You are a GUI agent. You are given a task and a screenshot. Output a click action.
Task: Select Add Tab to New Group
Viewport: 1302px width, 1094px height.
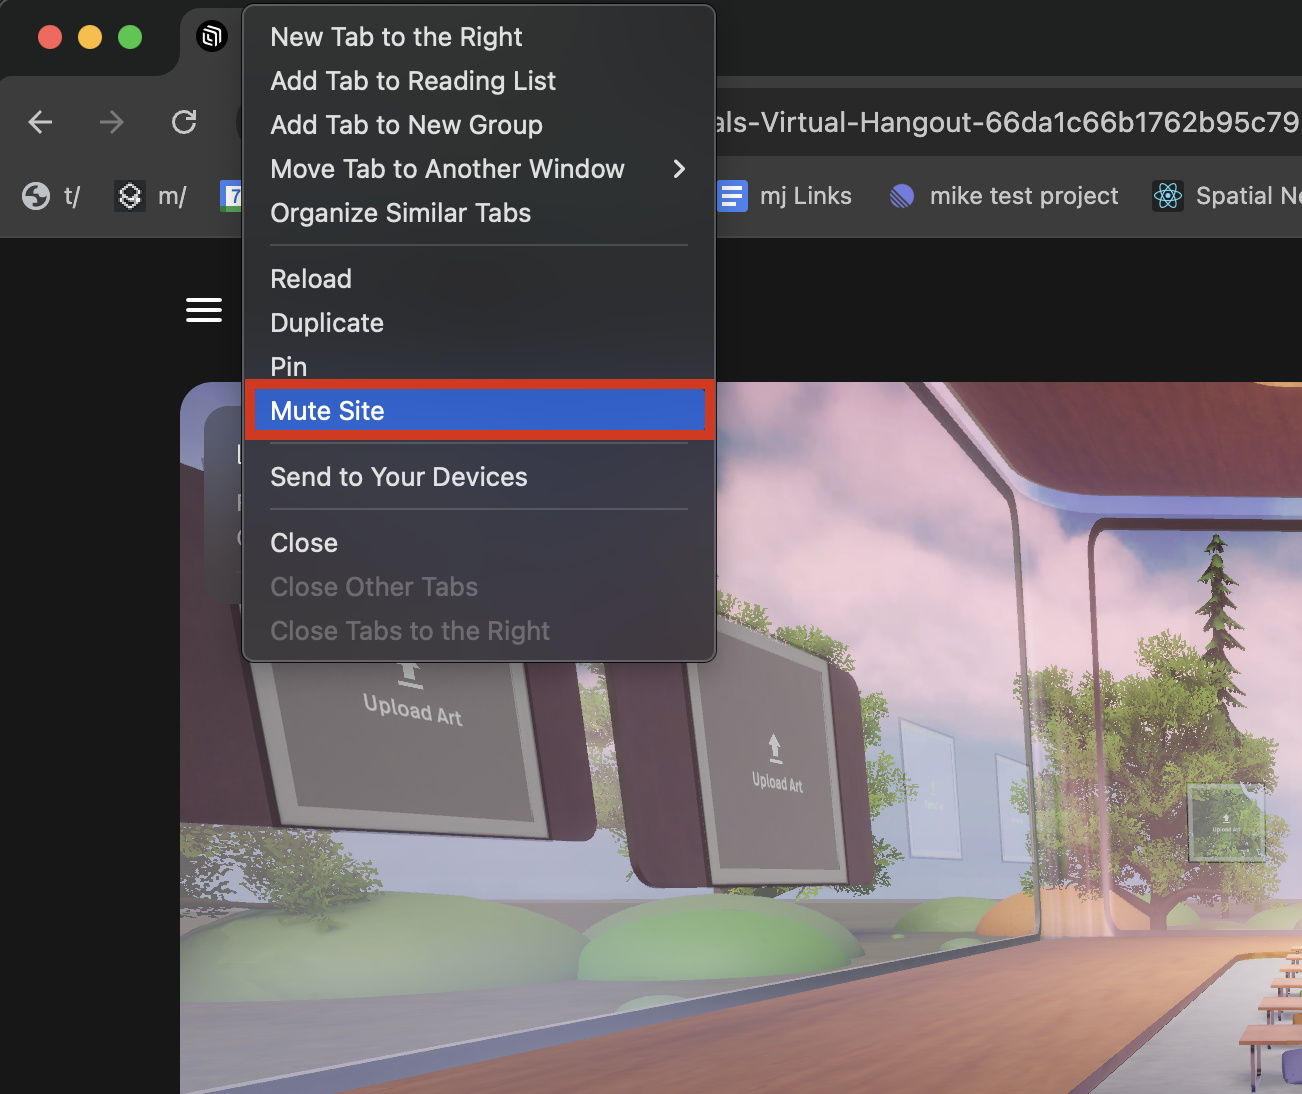[406, 125]
